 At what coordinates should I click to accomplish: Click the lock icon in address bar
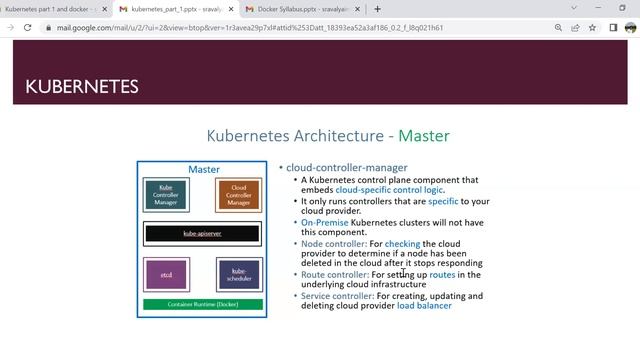click(x=48, y=28)
